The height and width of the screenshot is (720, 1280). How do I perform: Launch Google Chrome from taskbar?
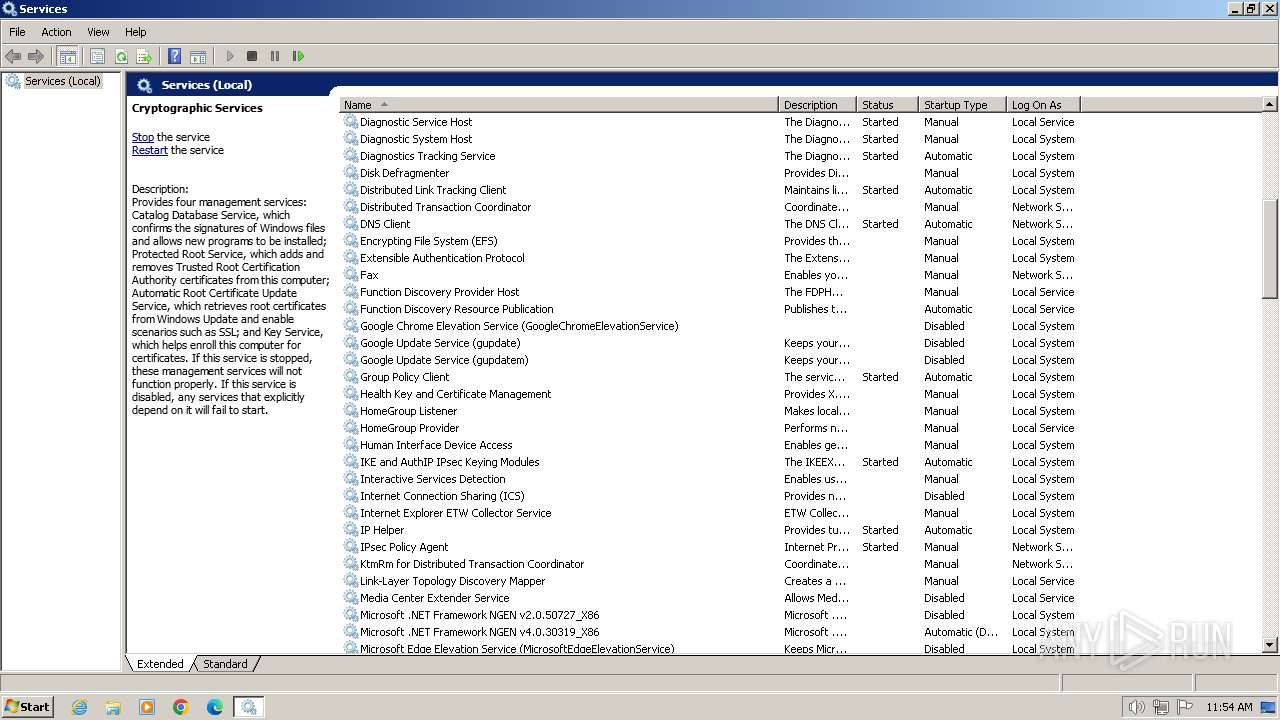(181, 707)
